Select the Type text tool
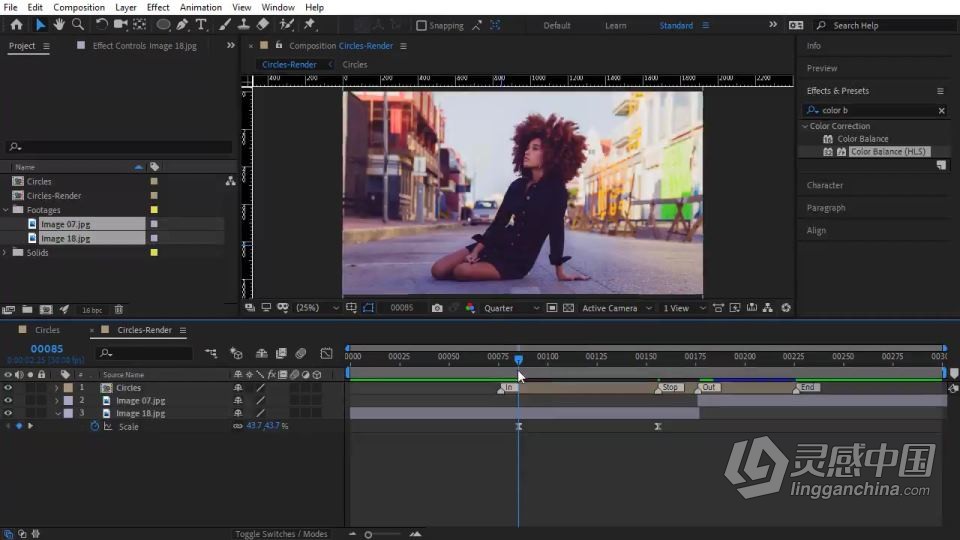 (x=201, y=24)
